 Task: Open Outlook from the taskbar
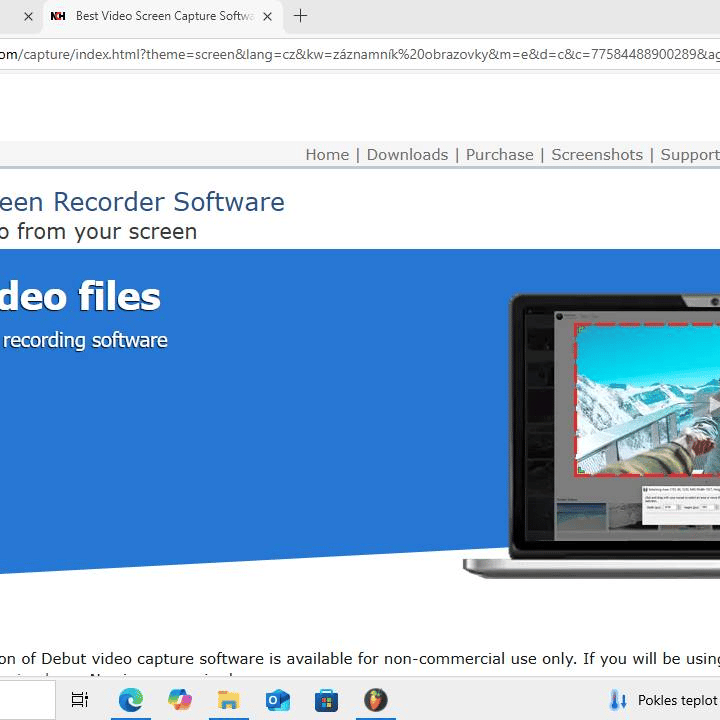click(x=278, y=700)
